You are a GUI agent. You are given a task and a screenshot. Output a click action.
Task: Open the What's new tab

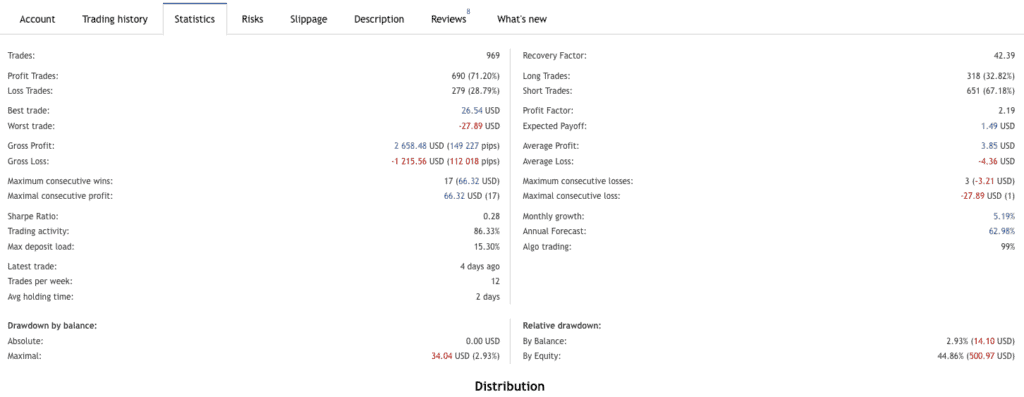(x=522, y=19)
